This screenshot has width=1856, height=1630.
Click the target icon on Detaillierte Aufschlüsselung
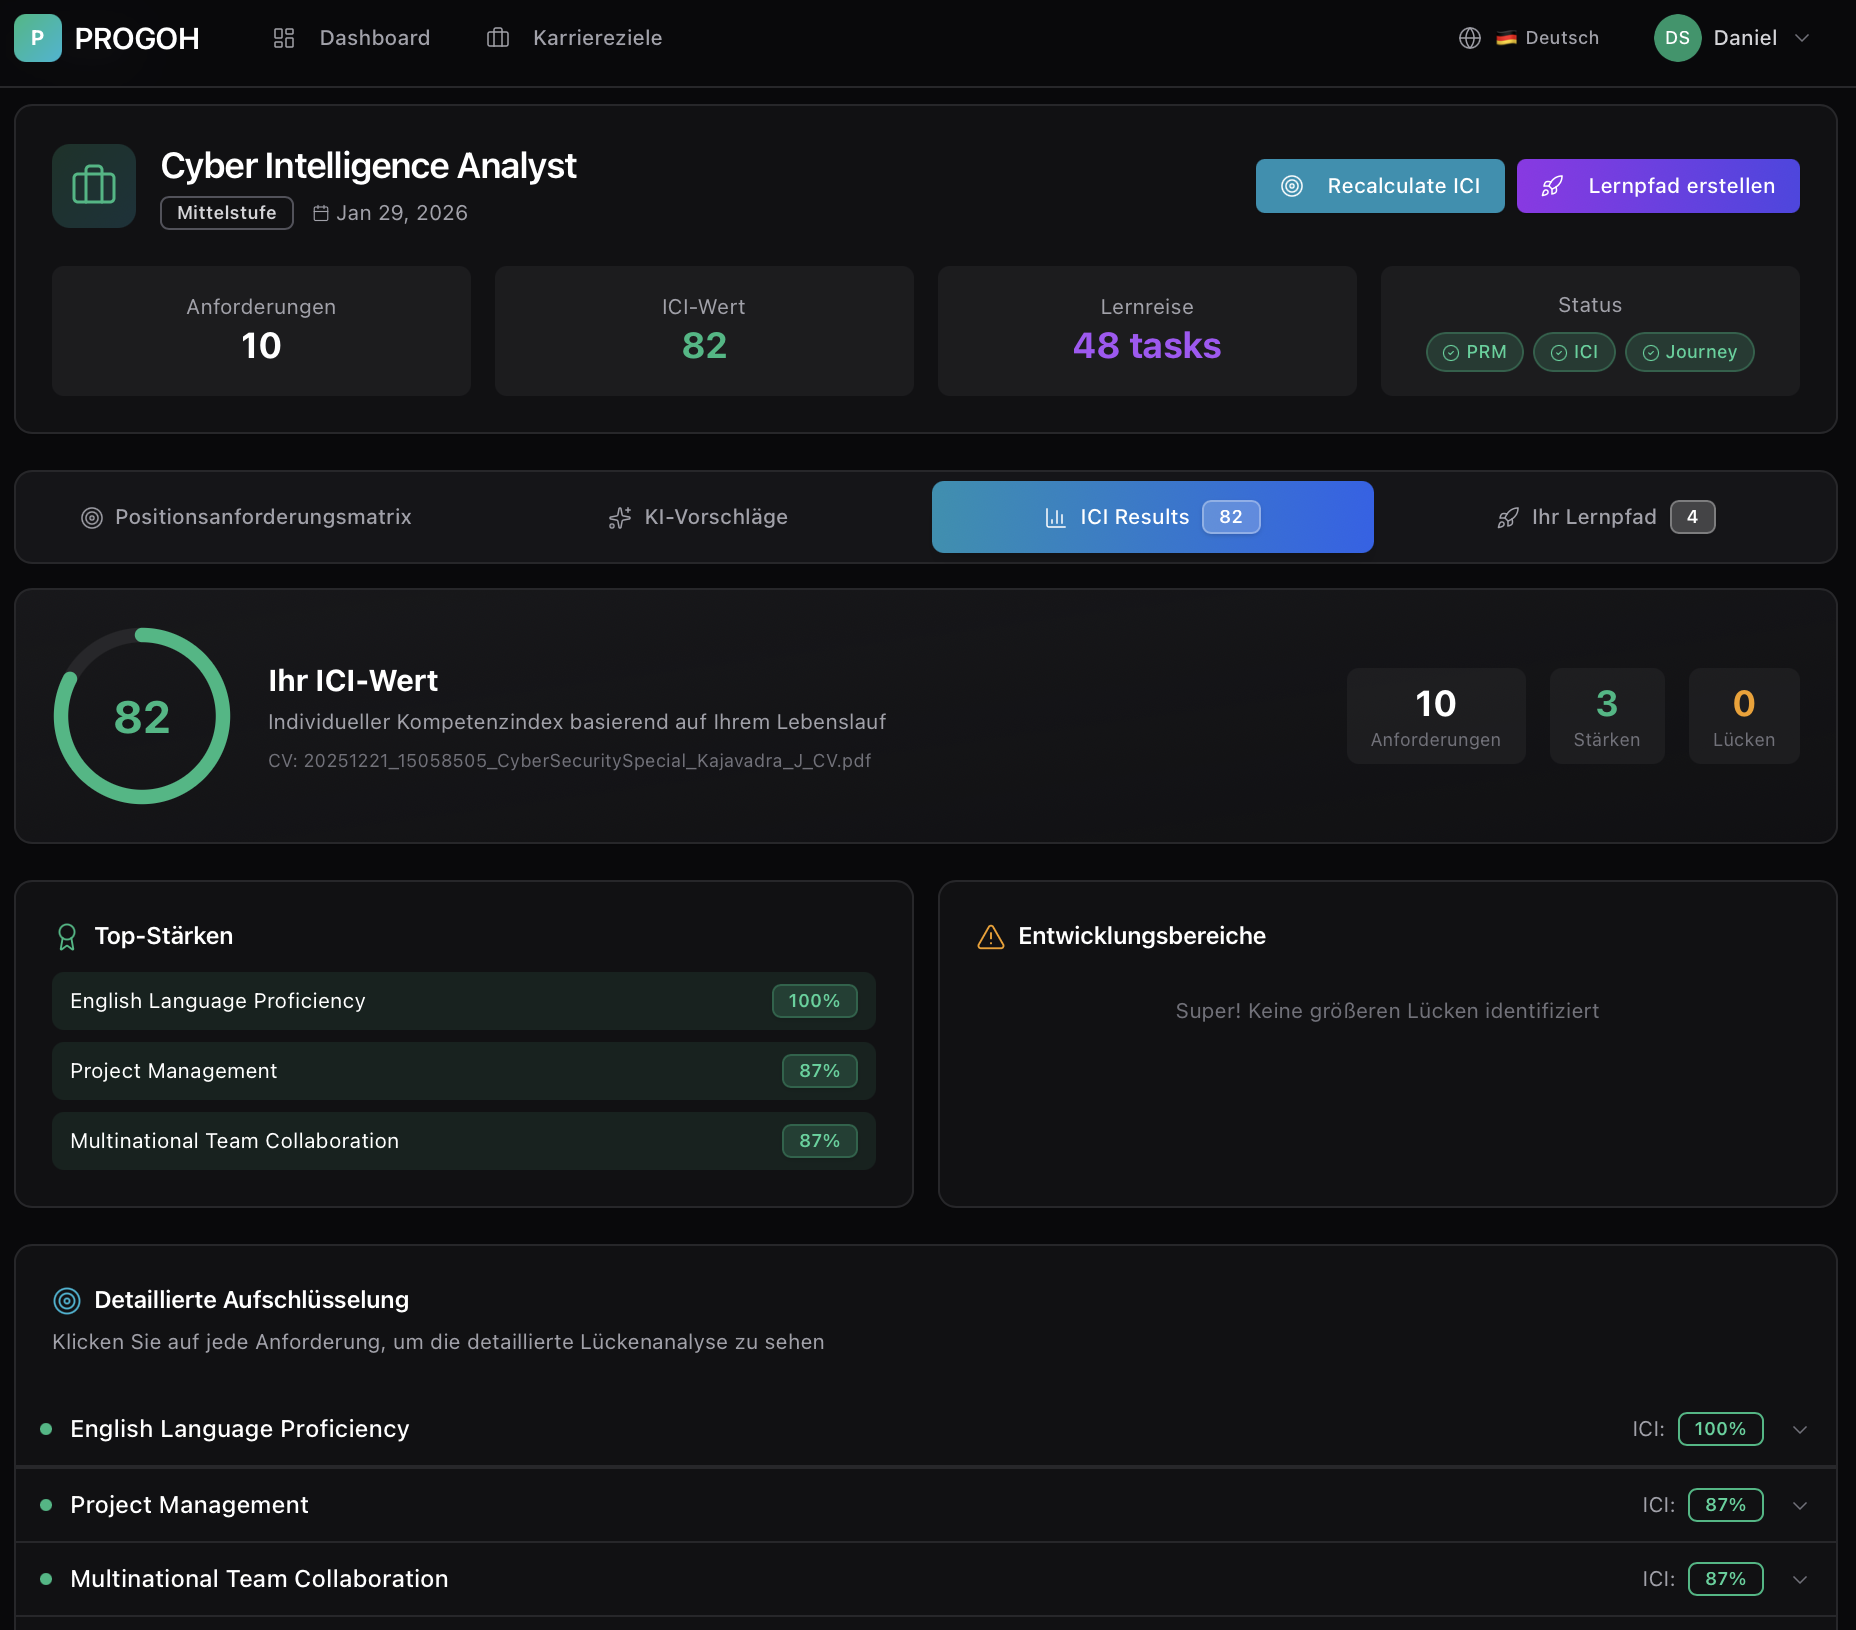pyautogui.click(x=66, y=1300)
